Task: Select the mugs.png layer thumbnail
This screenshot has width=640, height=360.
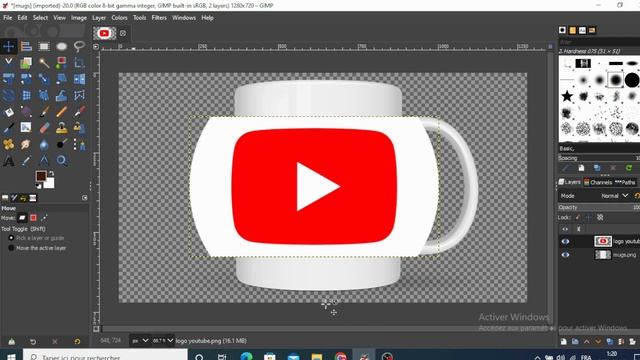Action: click(603, 255)
